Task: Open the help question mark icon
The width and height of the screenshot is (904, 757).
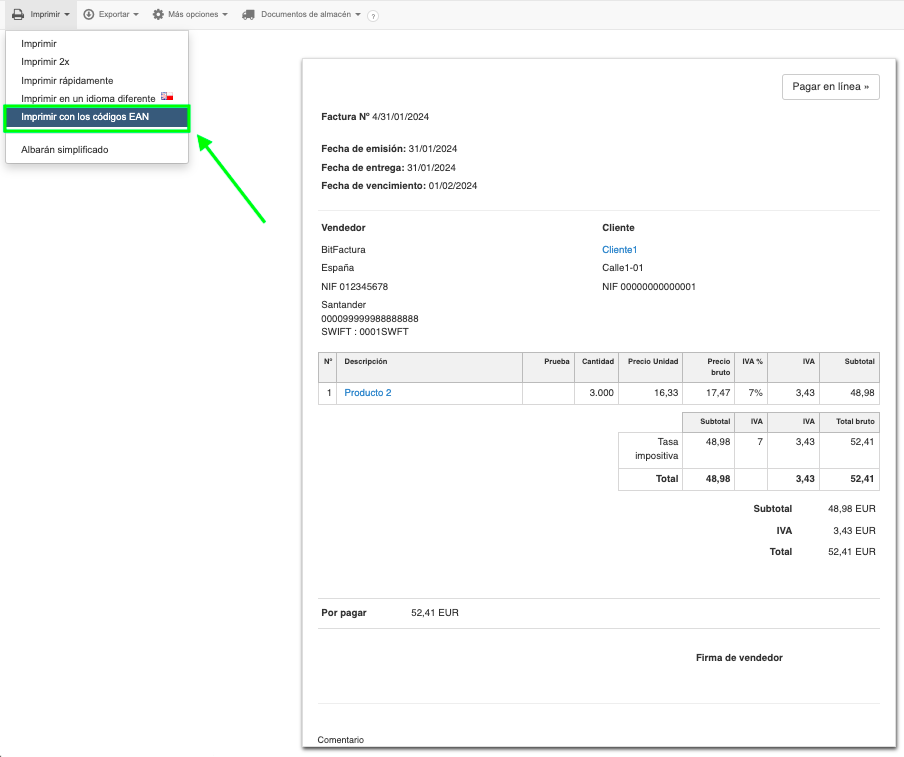Action: [373, 16]
